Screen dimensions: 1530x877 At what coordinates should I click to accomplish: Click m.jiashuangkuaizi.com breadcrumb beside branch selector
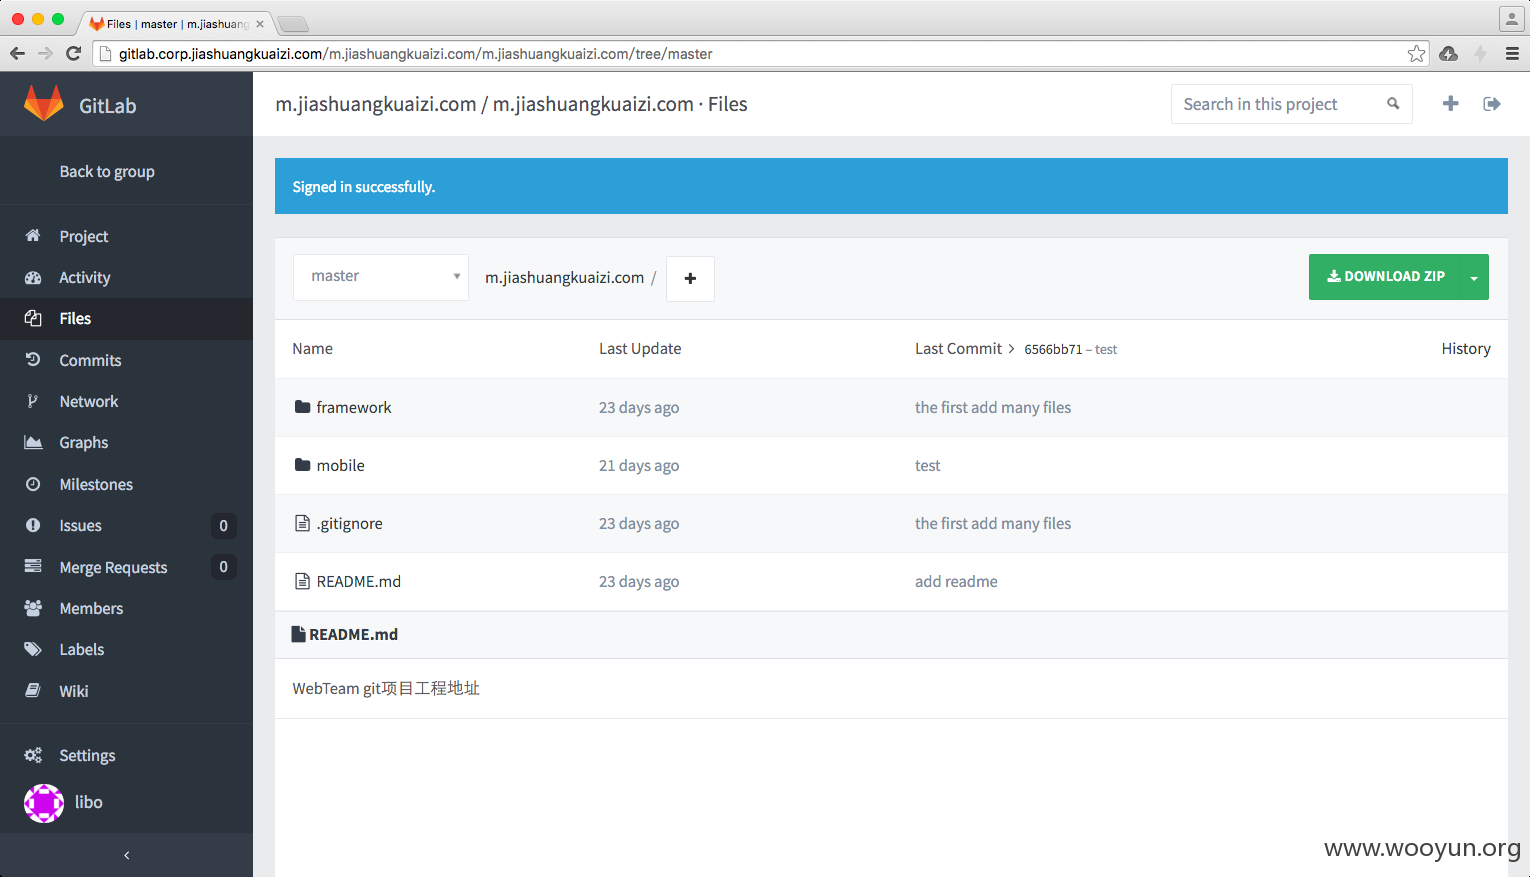coord(564,277)
